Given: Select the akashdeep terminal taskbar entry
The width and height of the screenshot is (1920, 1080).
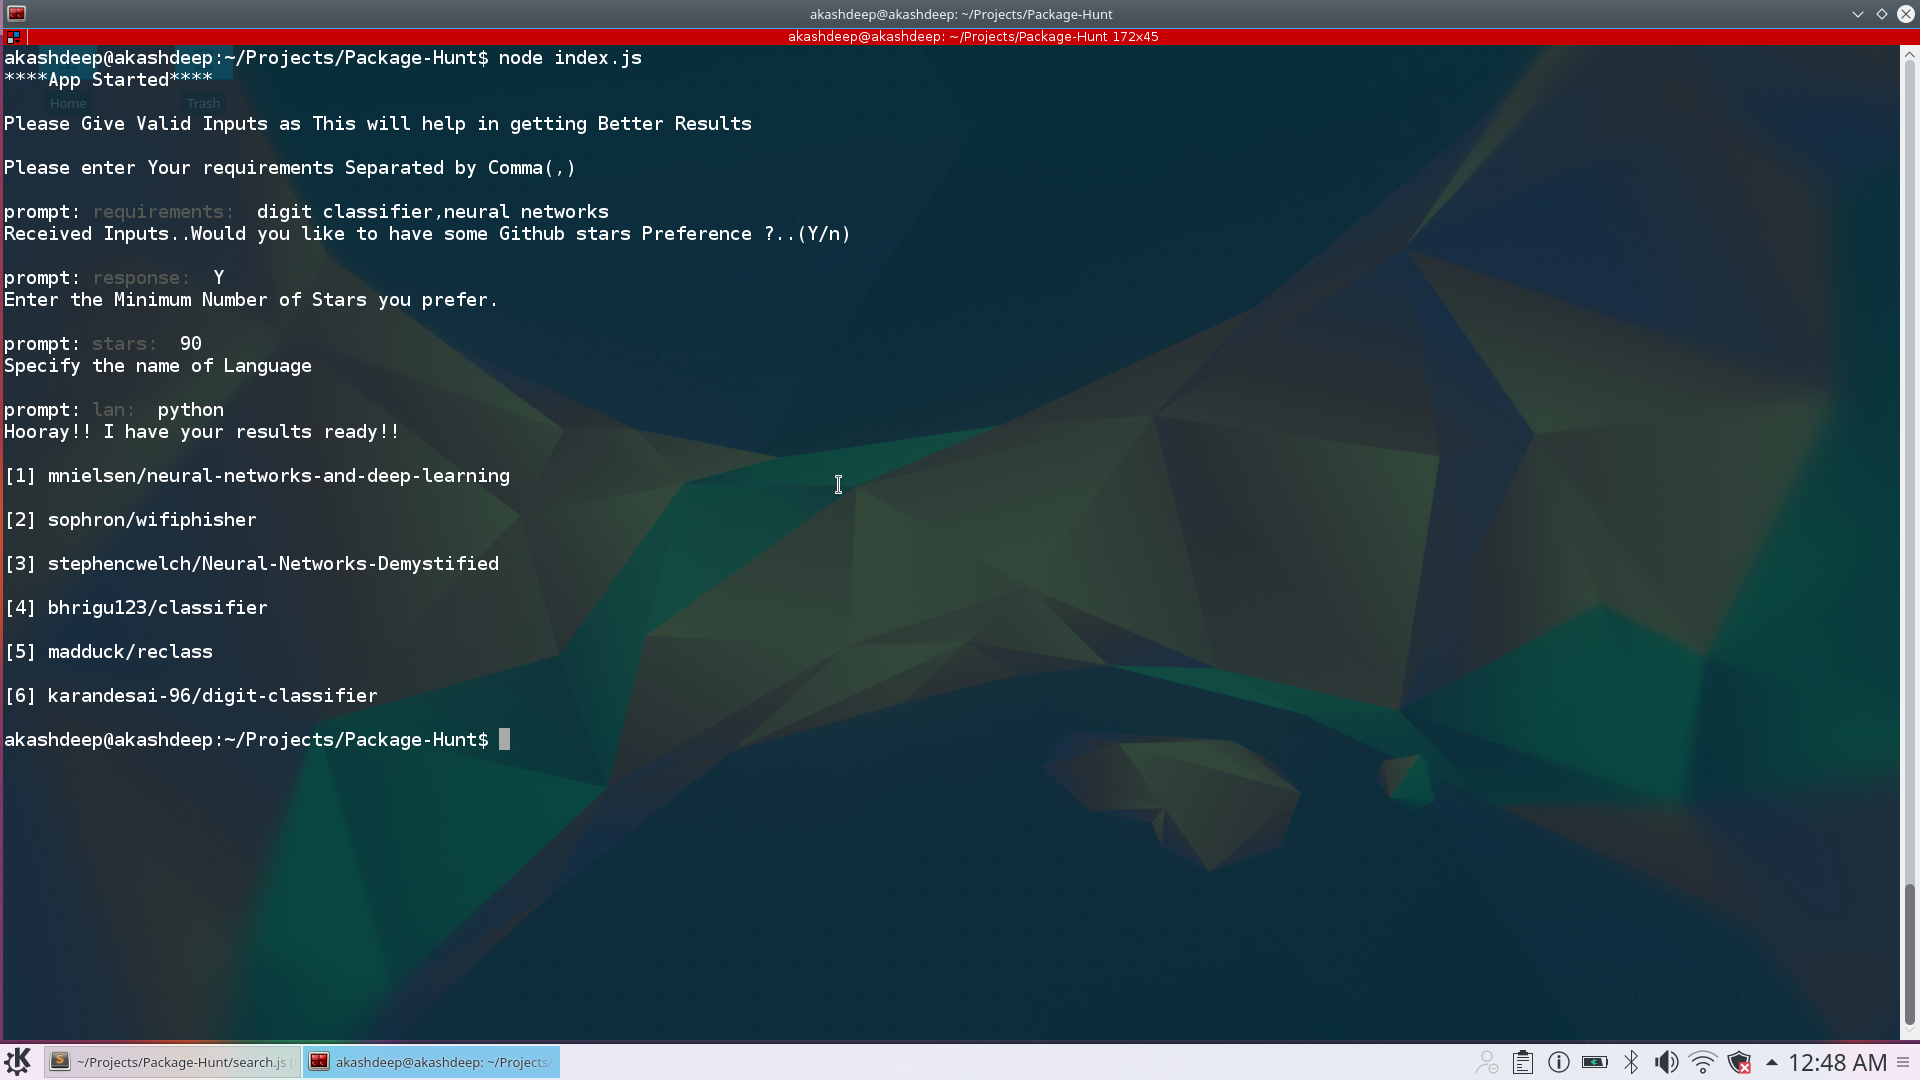Looking at the screenshot, I should pyautogui.click(x=432, y=1062).
